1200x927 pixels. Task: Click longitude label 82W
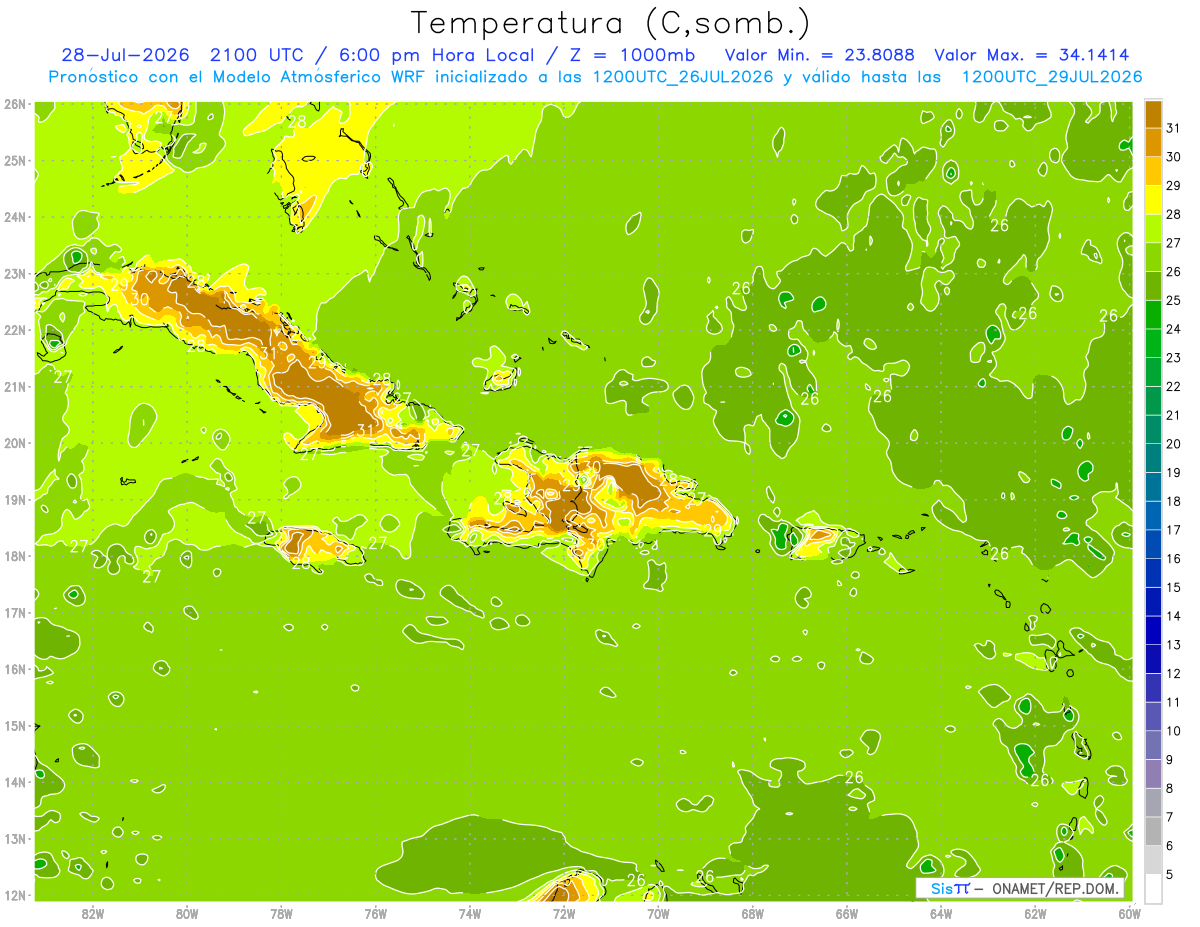click(93, 913)
